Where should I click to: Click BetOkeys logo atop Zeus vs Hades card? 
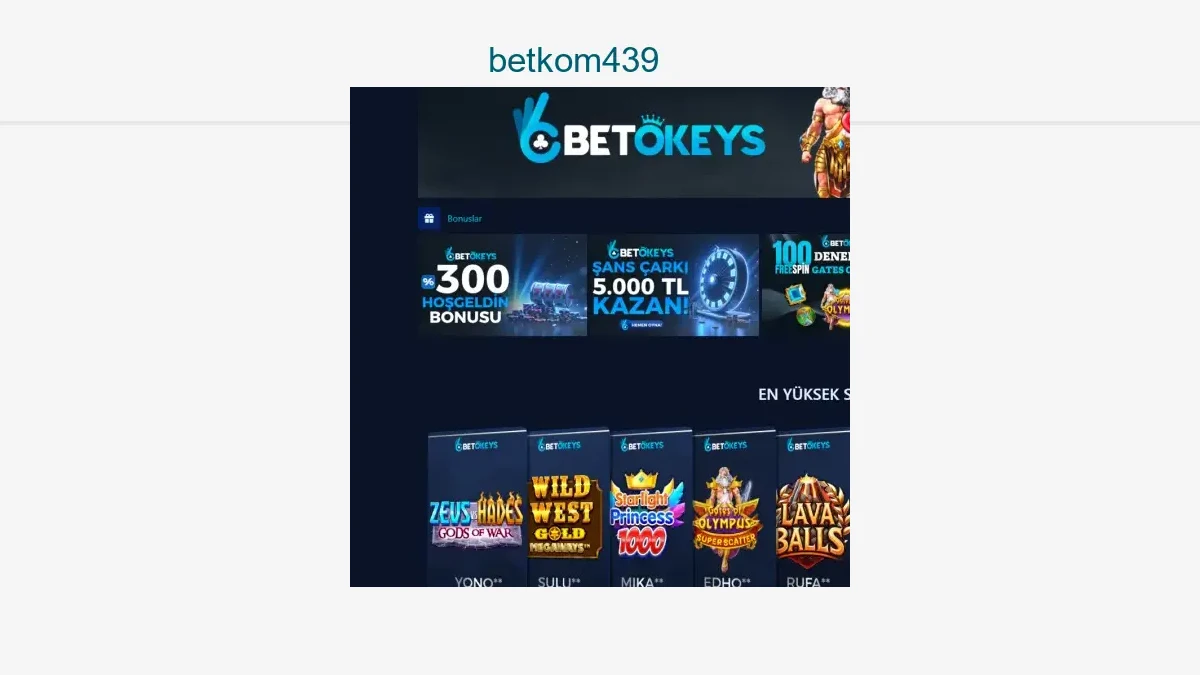point(476,444)
